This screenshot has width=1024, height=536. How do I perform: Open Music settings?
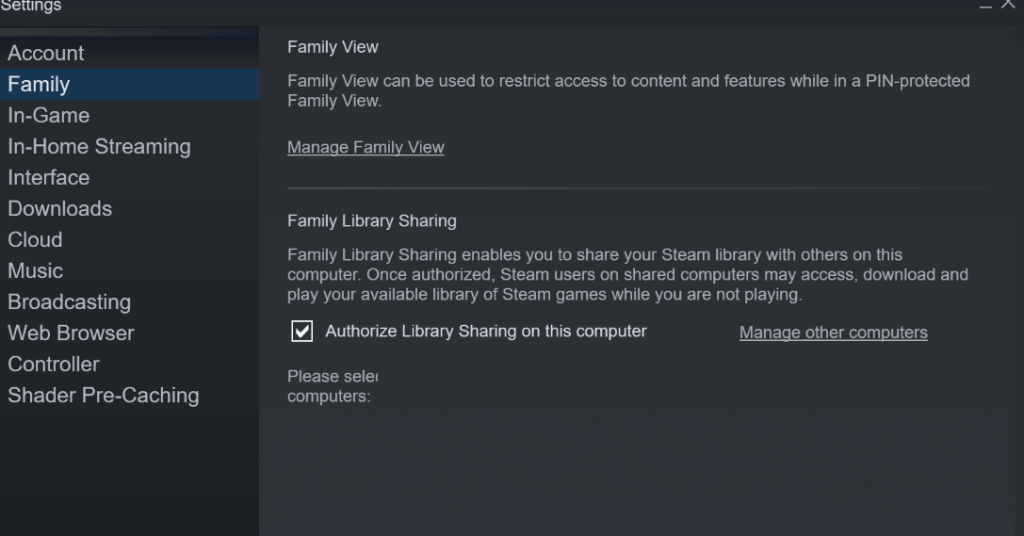(35, 270)
